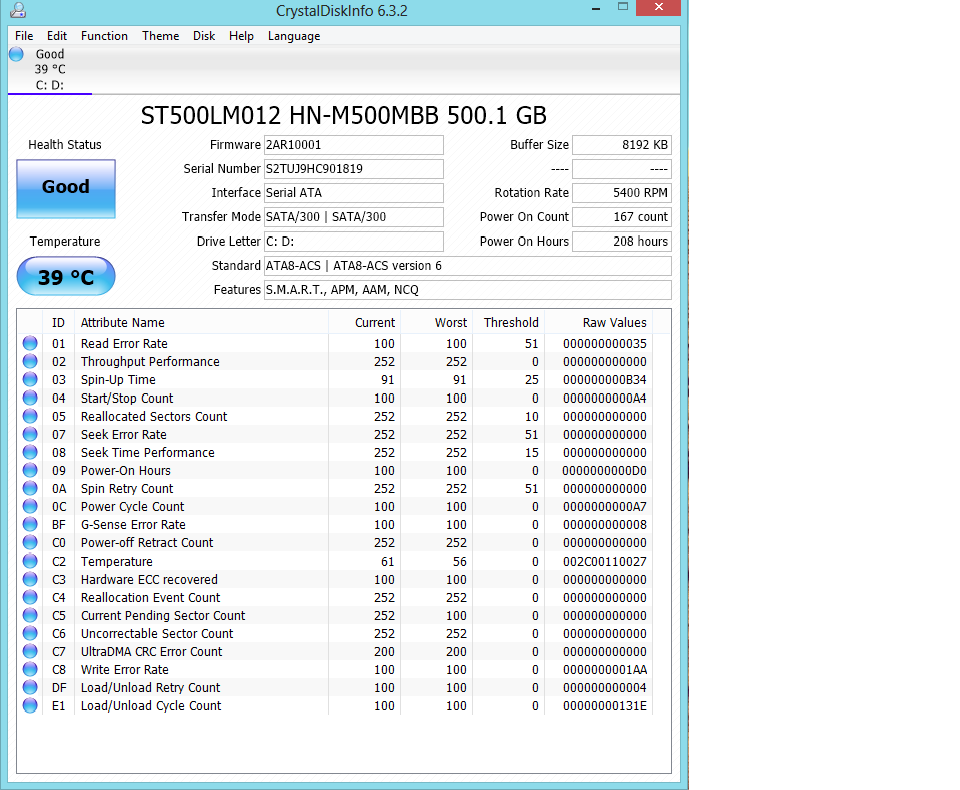The image size is (960, 790).
Task: Click the Transfer Mode field
Action: pos(354,217)
